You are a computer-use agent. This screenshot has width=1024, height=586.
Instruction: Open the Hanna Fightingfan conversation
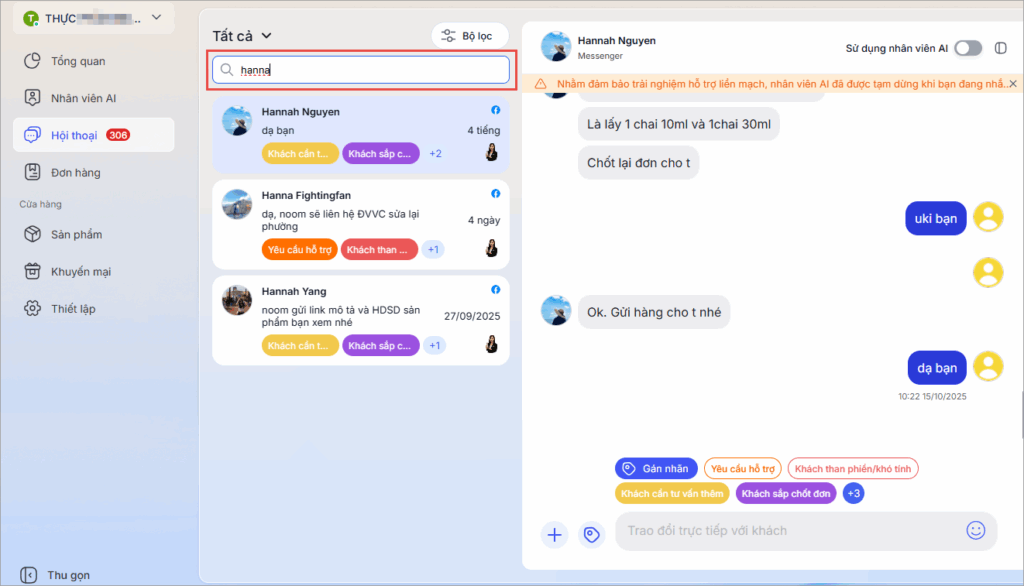pyautogui.click(x=360, y=223)
